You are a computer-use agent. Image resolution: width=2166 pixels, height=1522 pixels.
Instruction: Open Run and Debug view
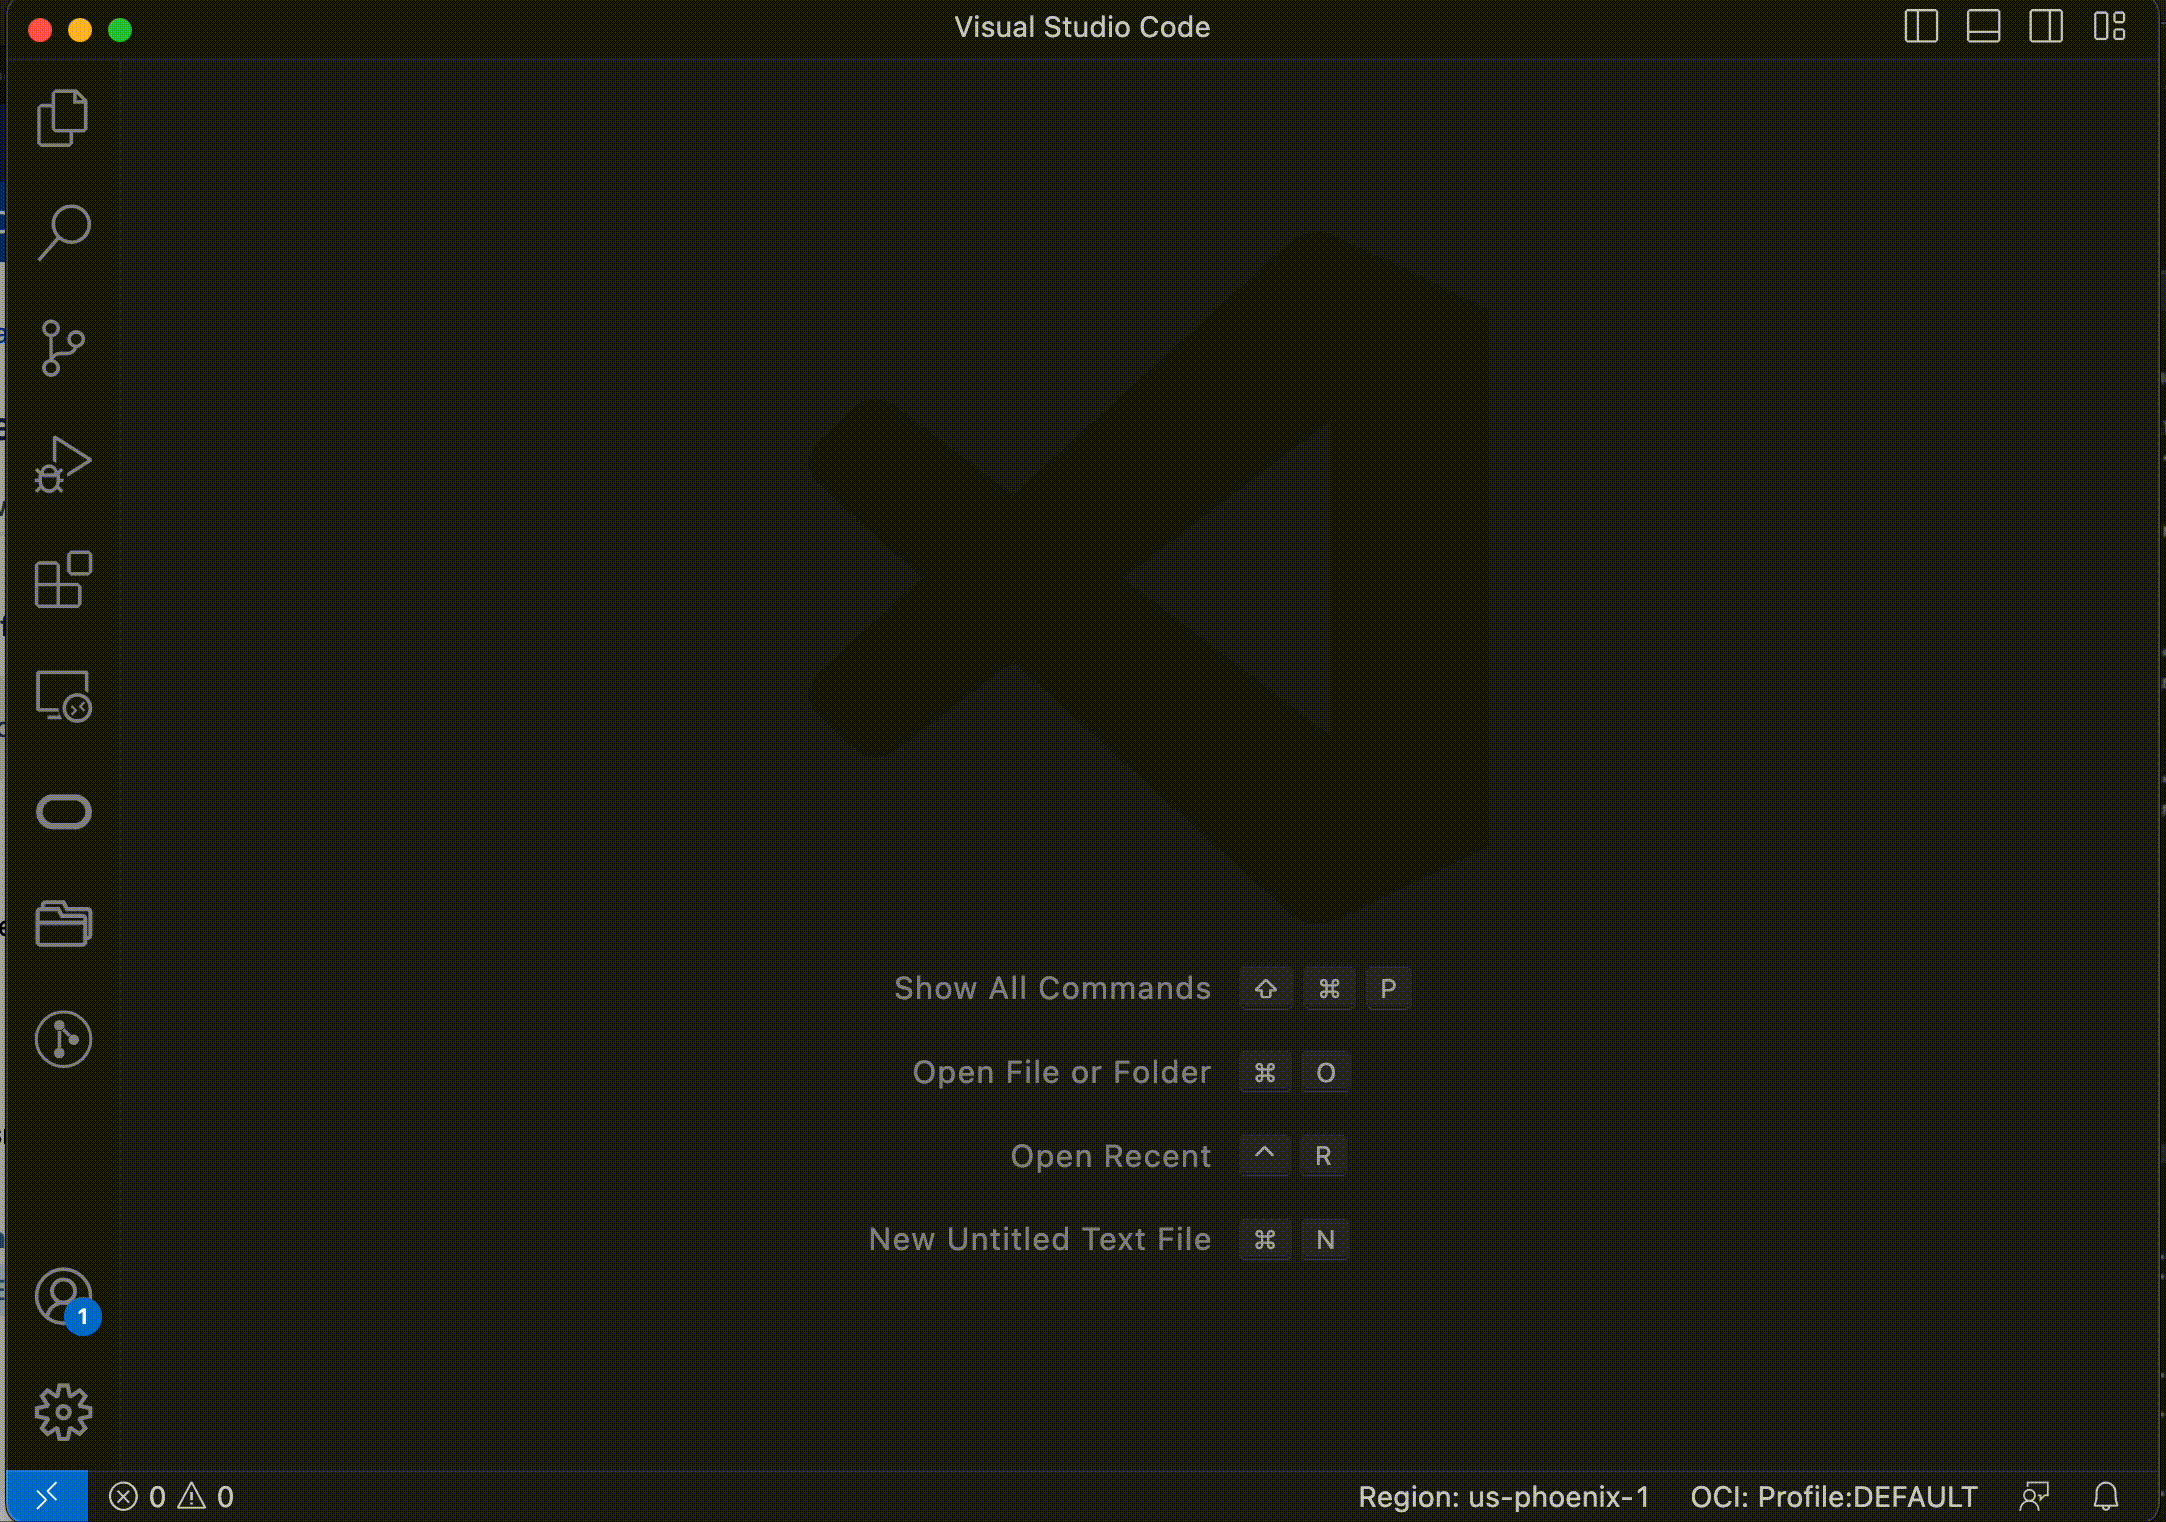[63, 464]
